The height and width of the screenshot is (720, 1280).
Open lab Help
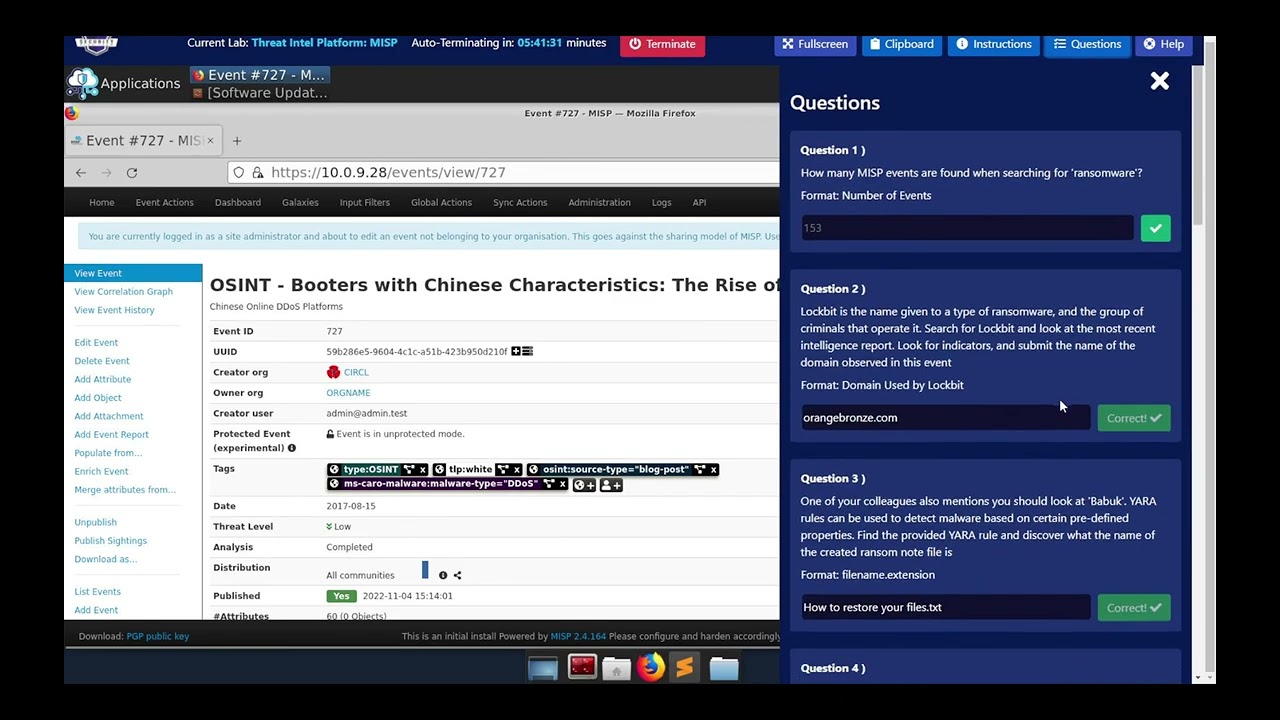click(x=1164, y=44)
